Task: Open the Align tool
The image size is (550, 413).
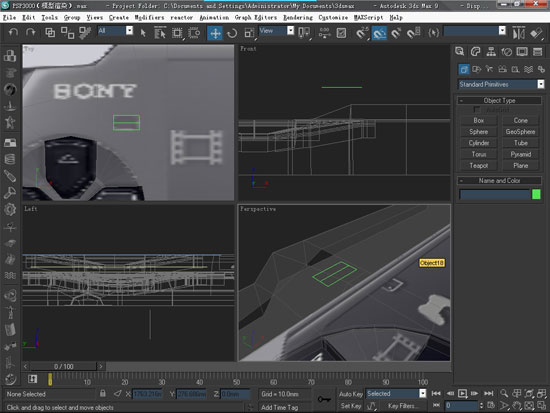Action: [536, 33]
